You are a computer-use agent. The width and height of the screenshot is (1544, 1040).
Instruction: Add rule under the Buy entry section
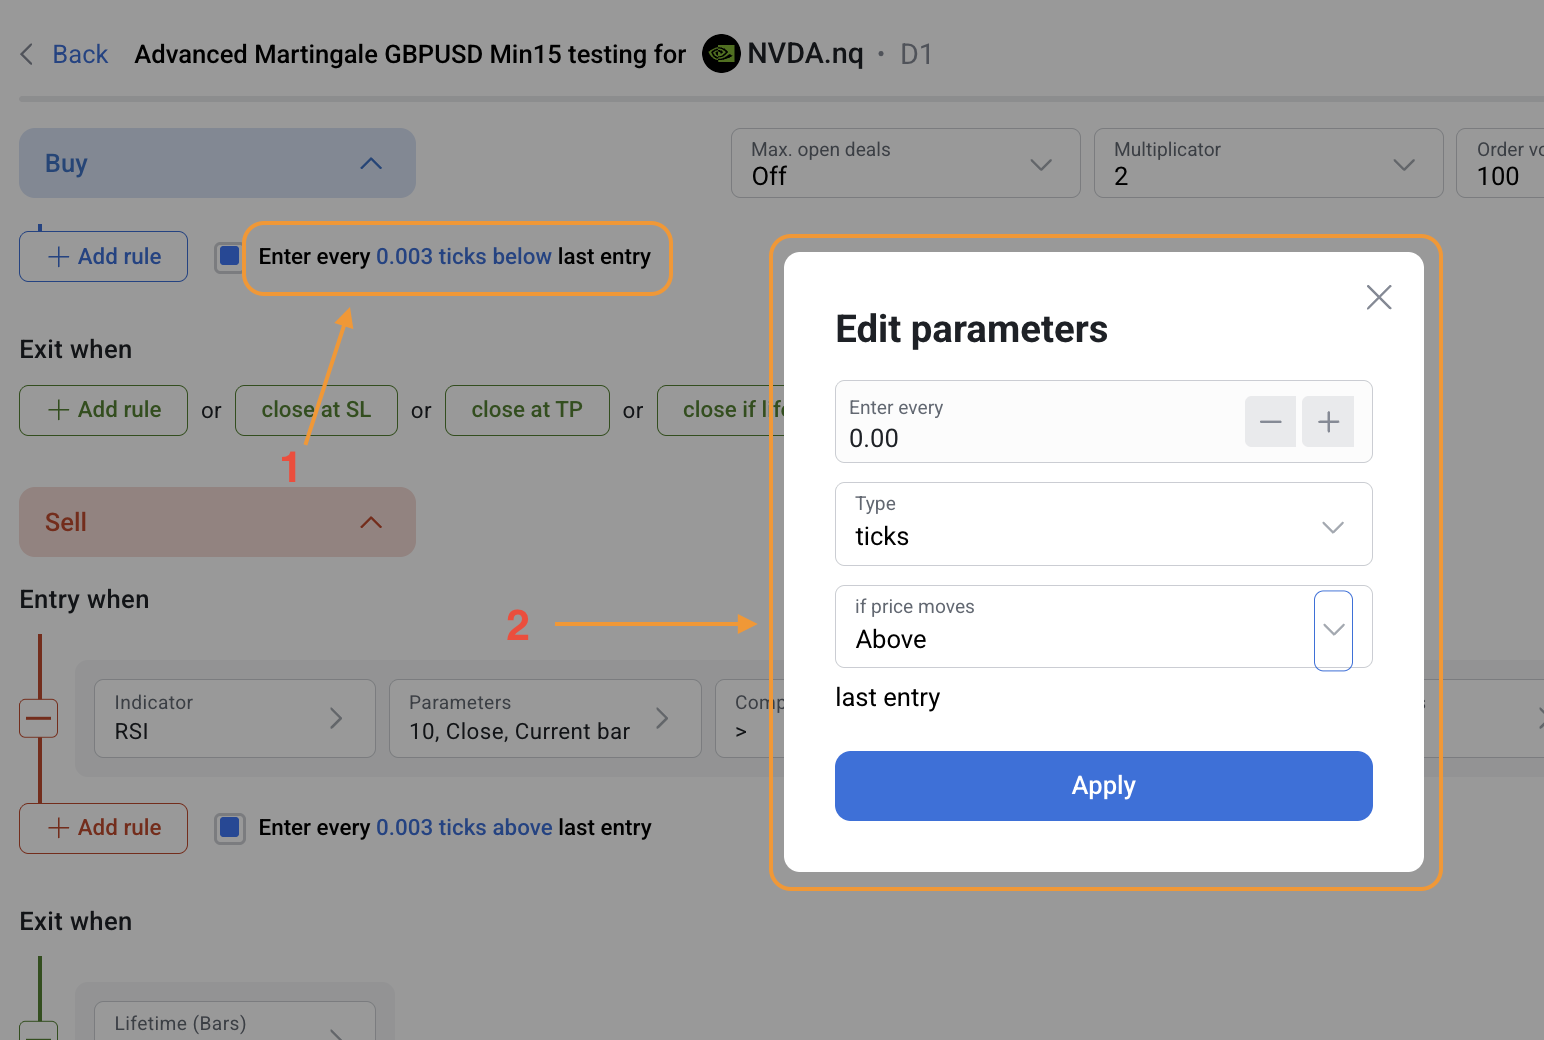pos(104,256)
